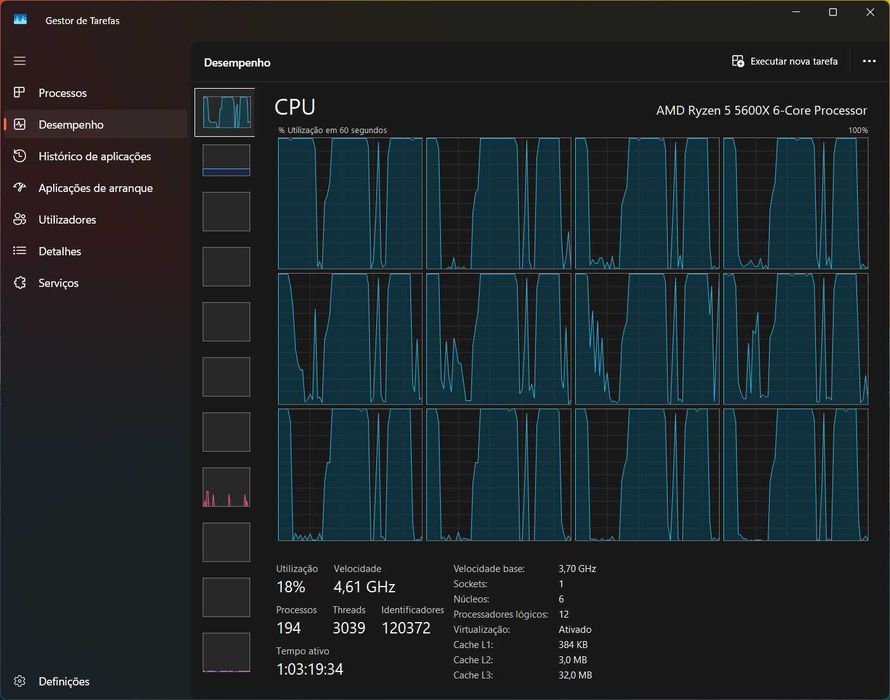
Task: Click the 'Tempo ativo' label
Action: click(x=303, y=651)
